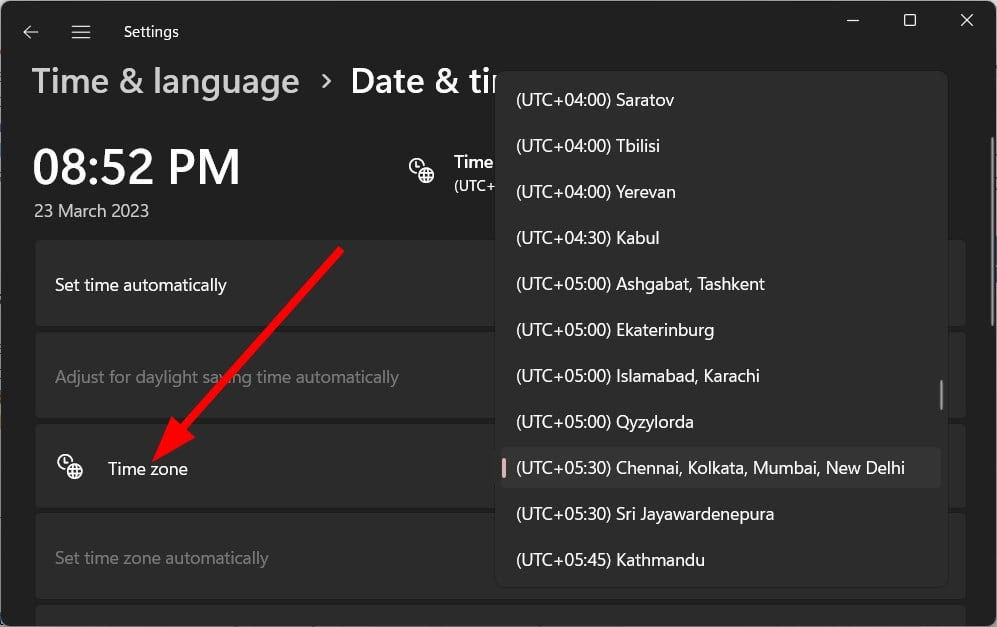Select (UTC+05:30) Sri Jayawardenepura
The width and height of the screenshot is (997, 627).
[x=644, y=514]
